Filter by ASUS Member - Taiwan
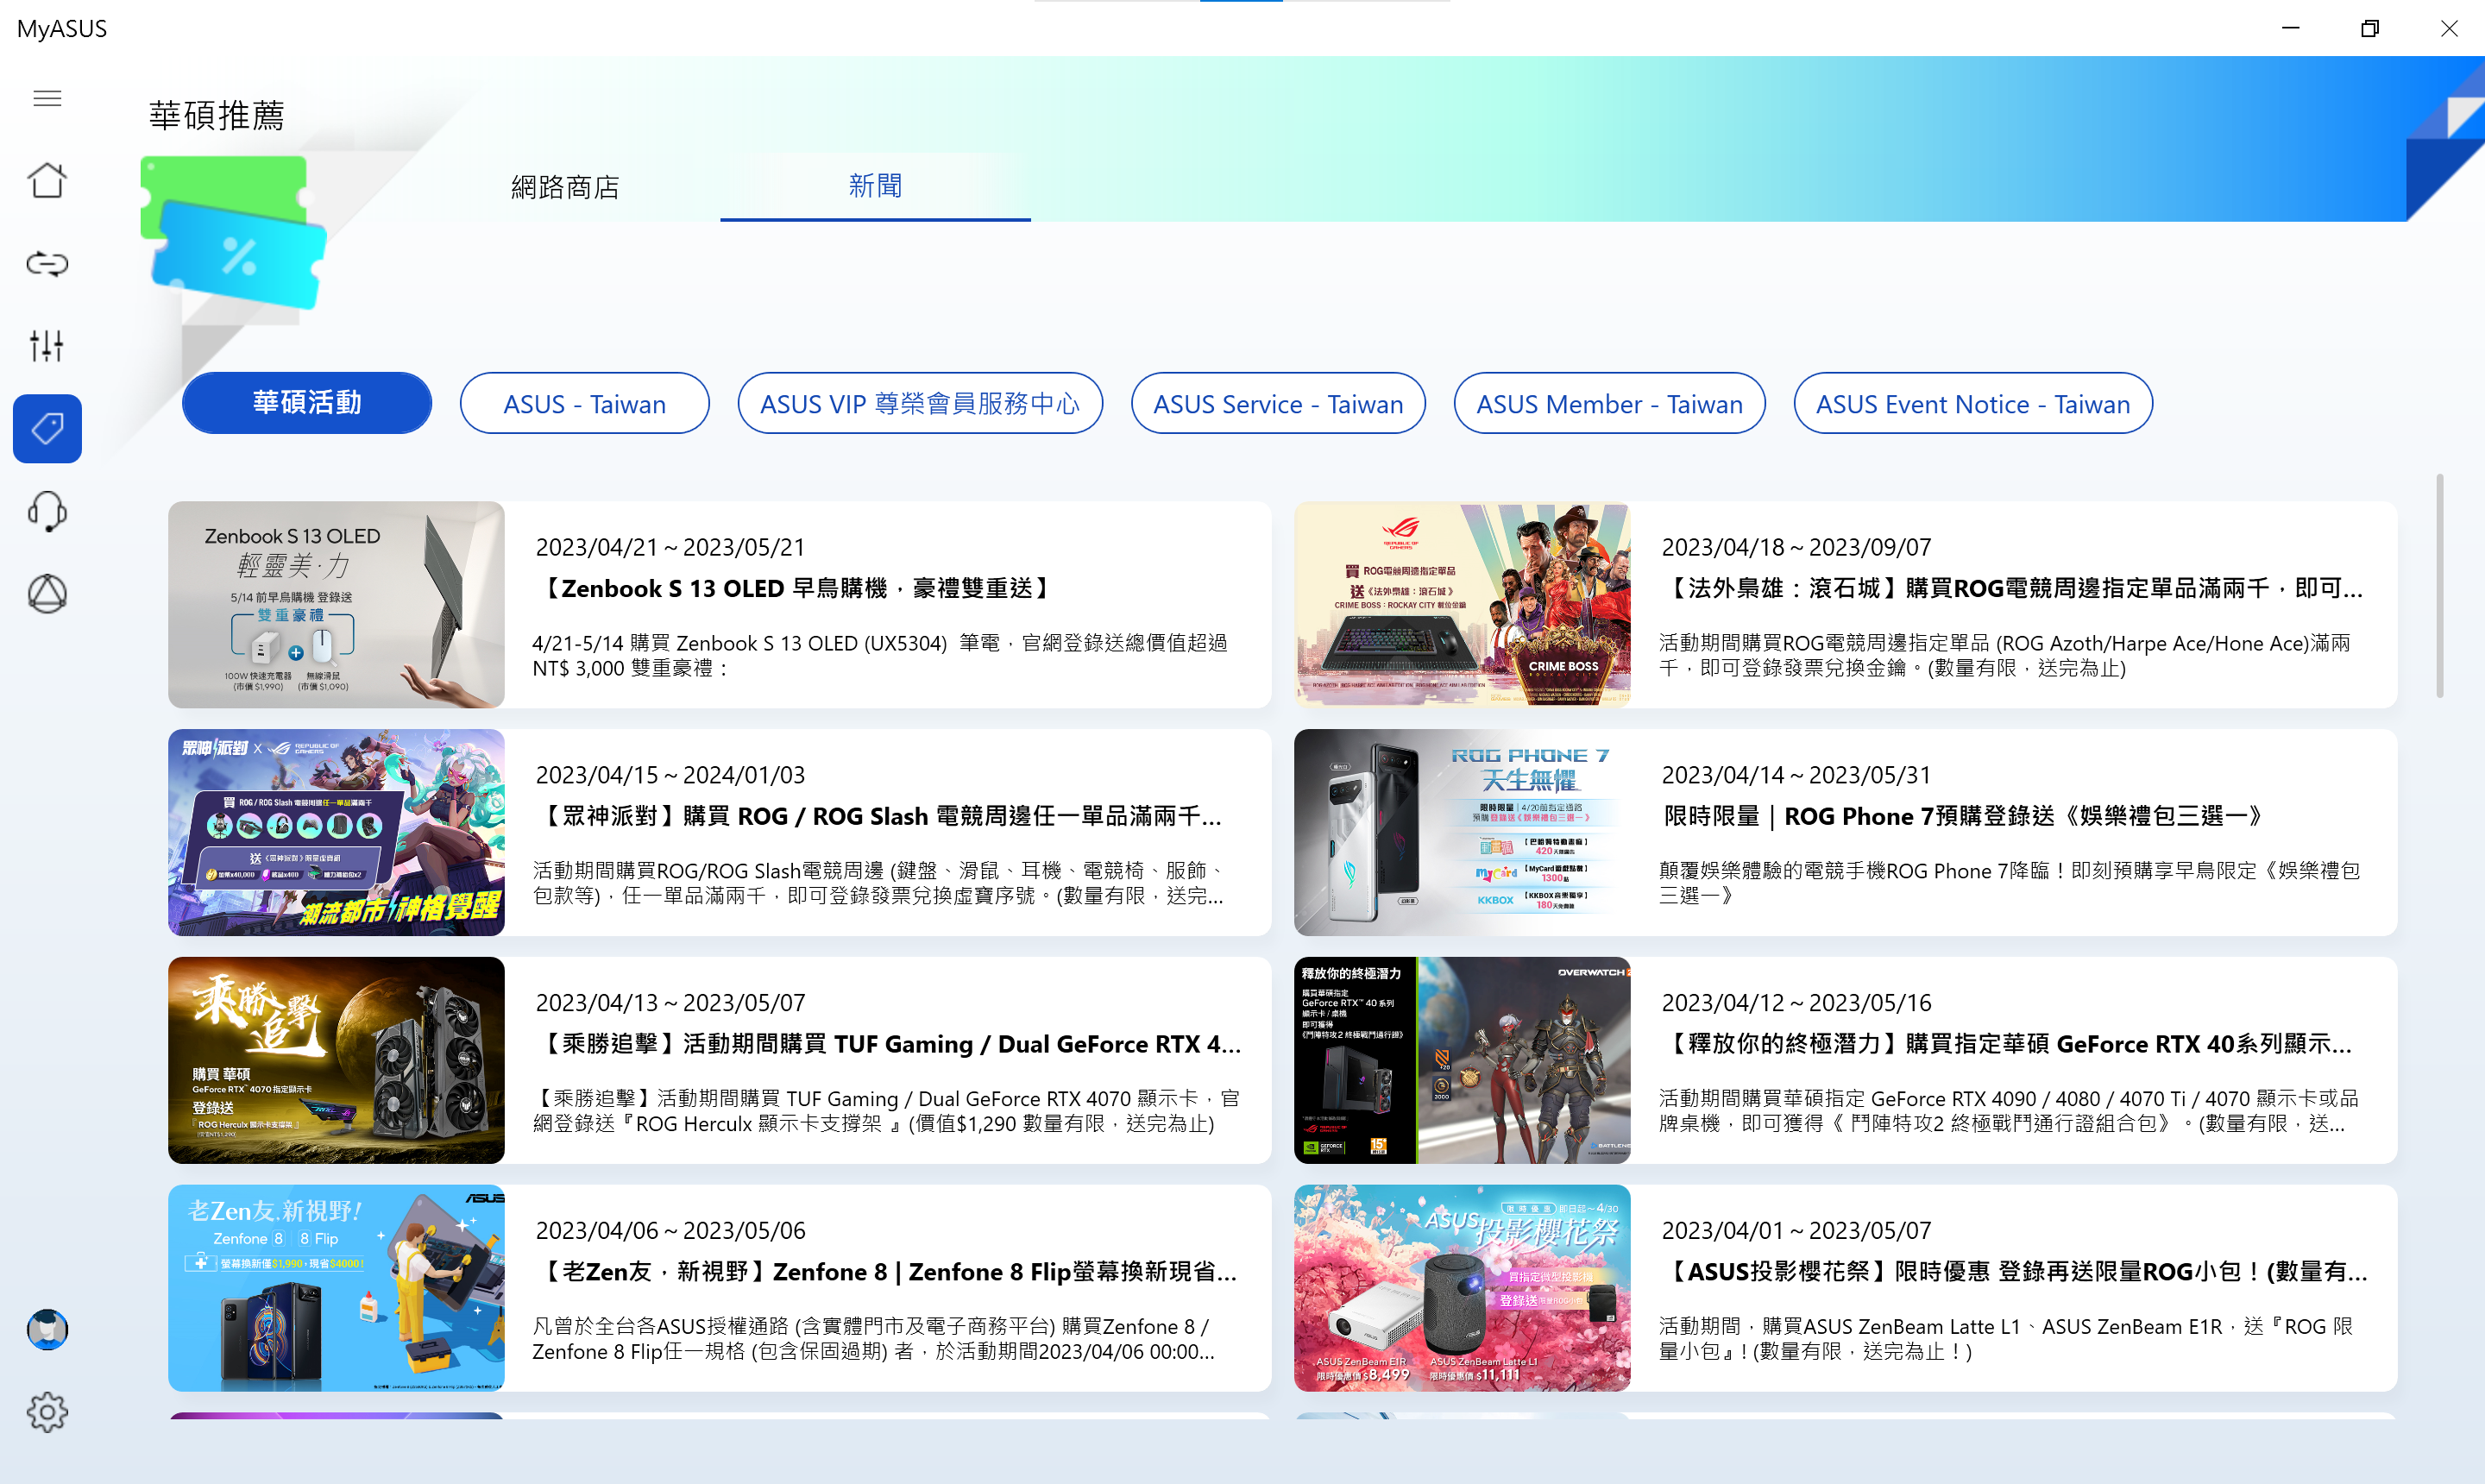The width and height of the screenshot is (2485, 1484). [x=1609, y=403]
